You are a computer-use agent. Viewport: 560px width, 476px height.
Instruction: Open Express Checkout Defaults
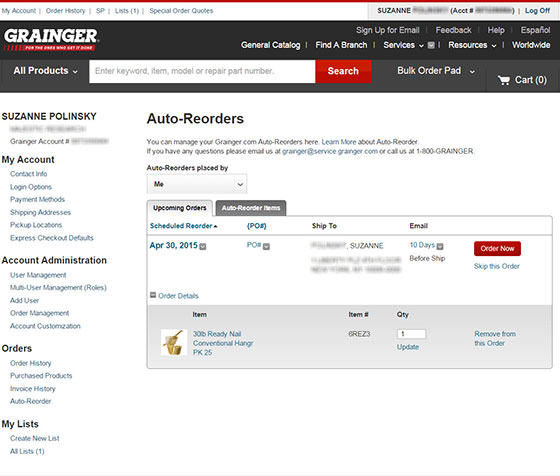(x=52, y=238)
